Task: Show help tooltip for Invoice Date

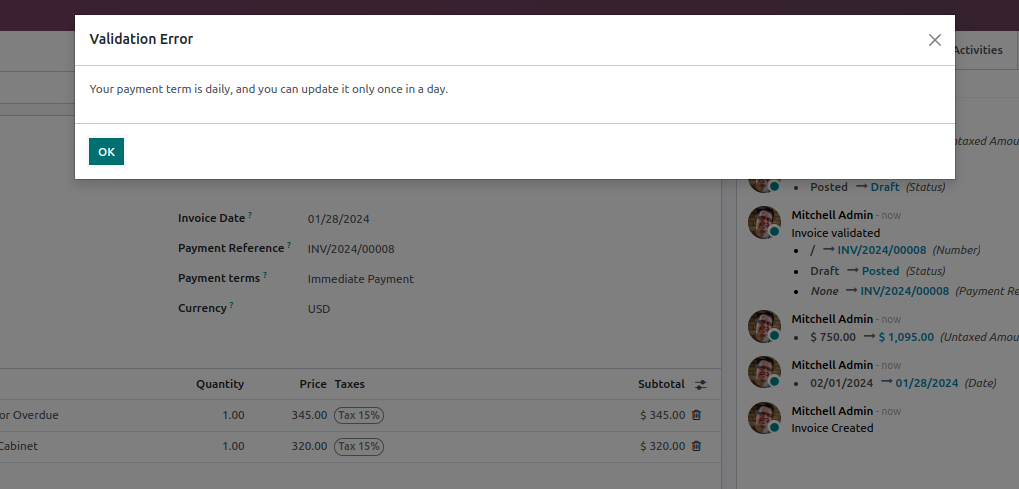Action: tap(250, 215)
